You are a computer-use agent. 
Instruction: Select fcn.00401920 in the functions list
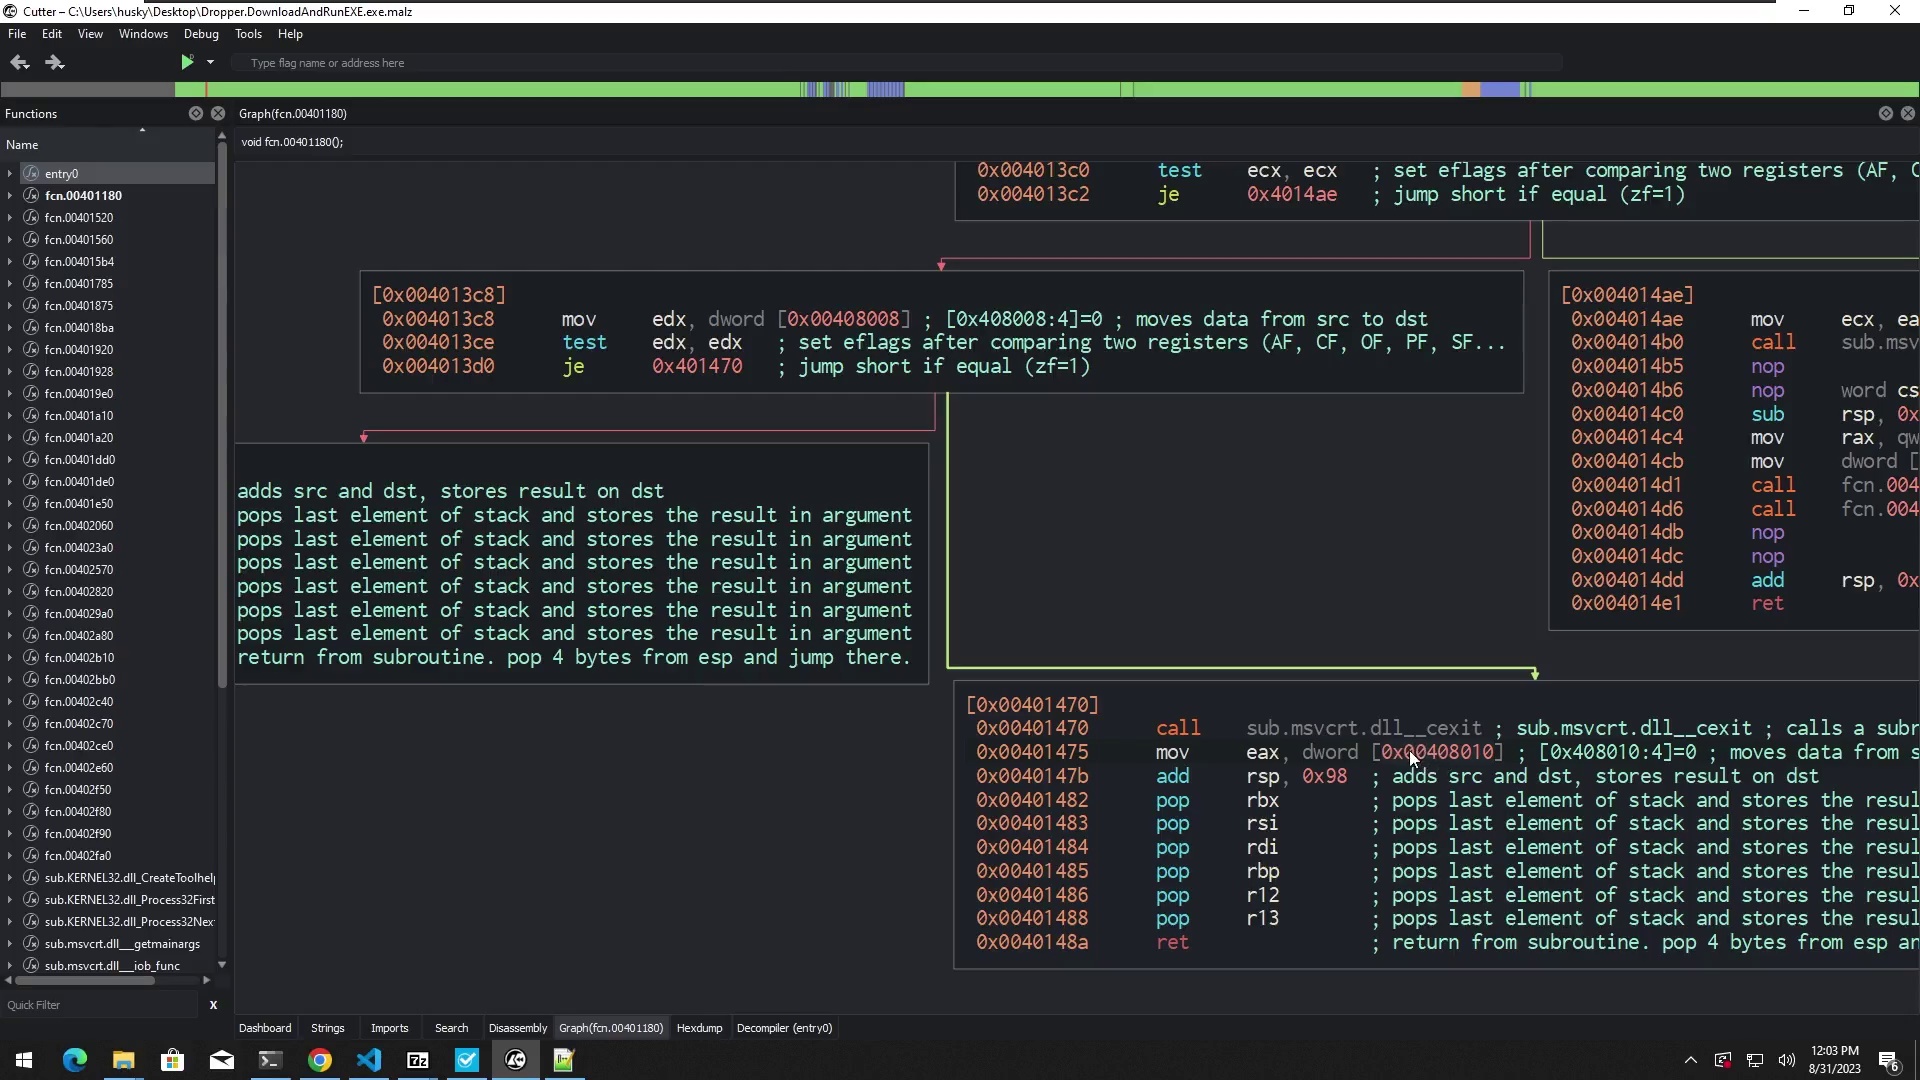tap(78, 350)
